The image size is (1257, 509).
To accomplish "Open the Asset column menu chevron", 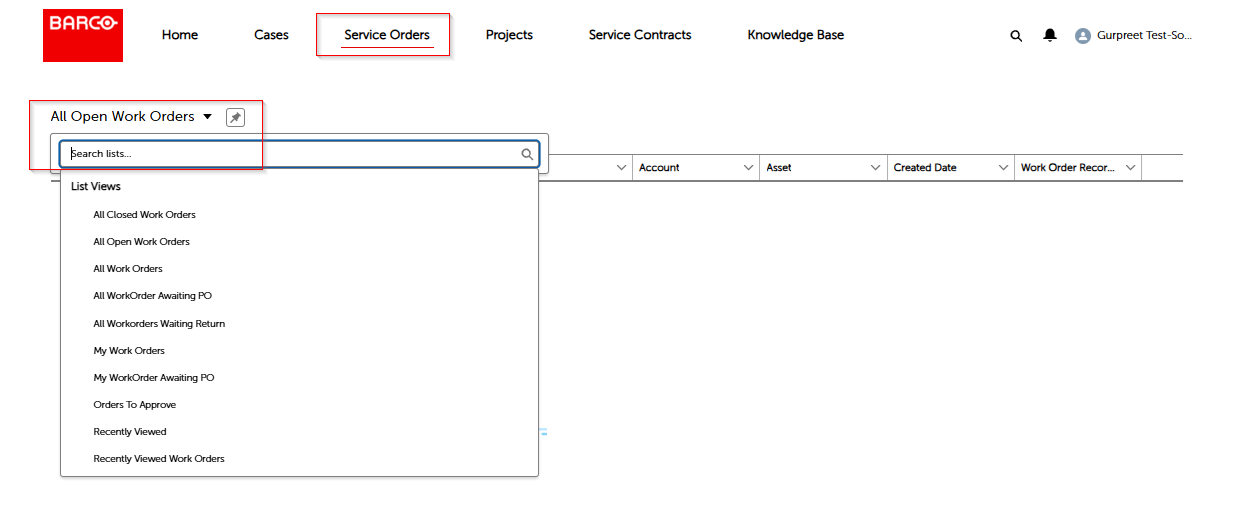I will (x=875, y=168).
